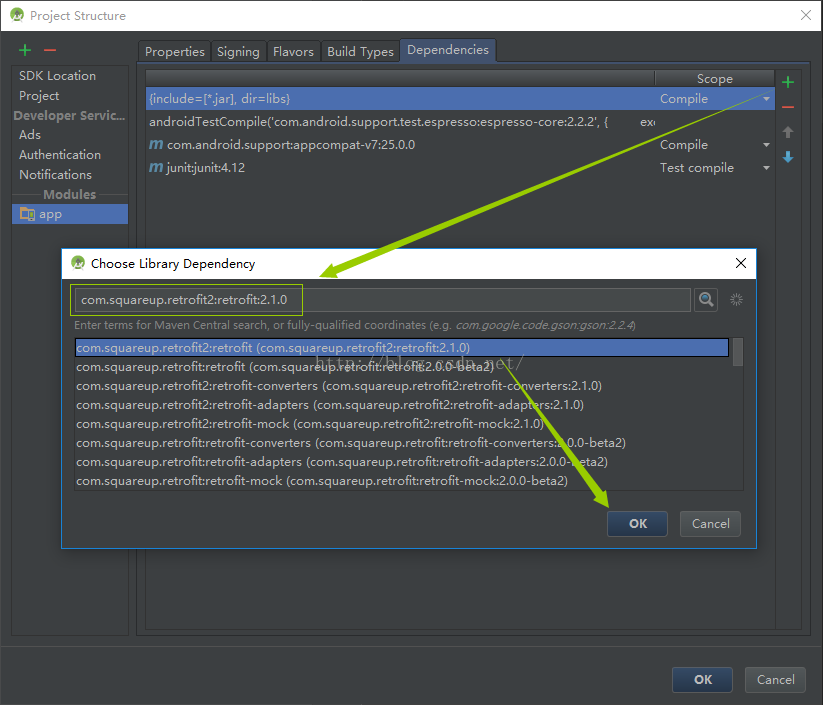Click the red minus remove dependency icon

788,107
